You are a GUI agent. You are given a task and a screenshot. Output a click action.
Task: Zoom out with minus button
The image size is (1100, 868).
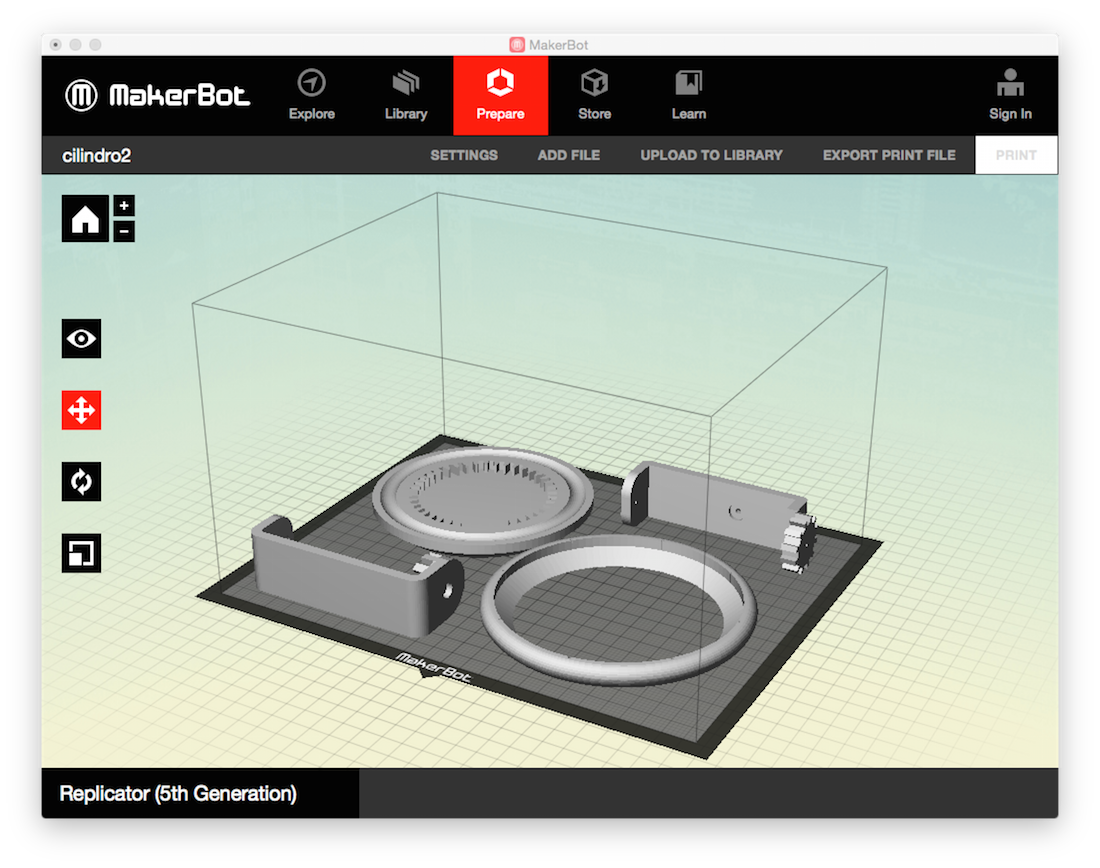point(124,231)
